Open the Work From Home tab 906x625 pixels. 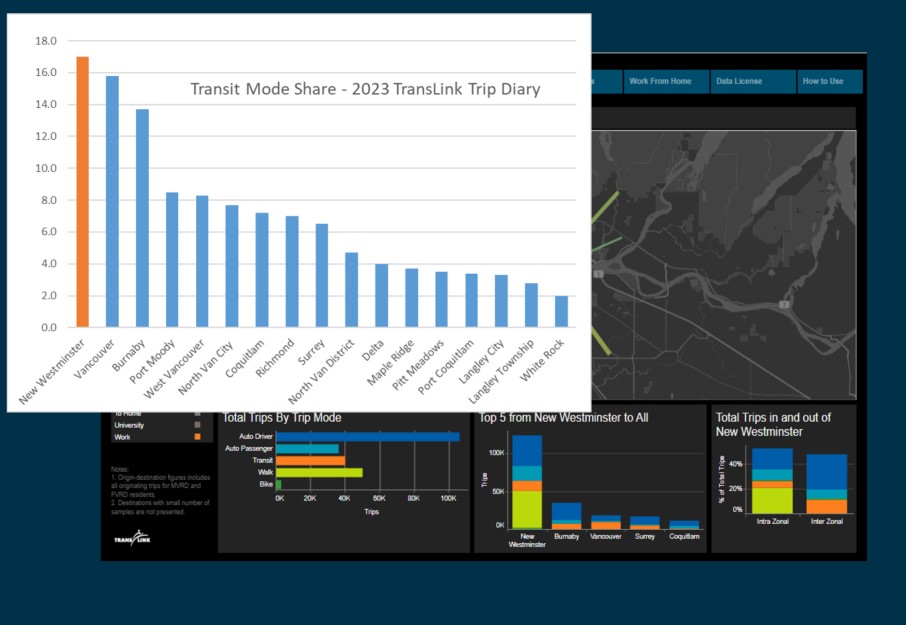pos(659,82)
